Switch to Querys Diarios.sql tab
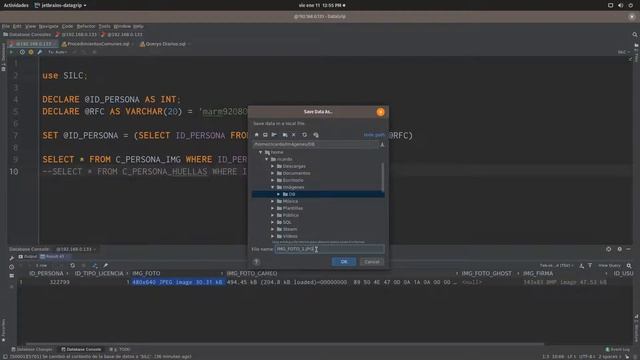Image resolution: width=640 pixels, height=360 pixels. tap(165, 44)
